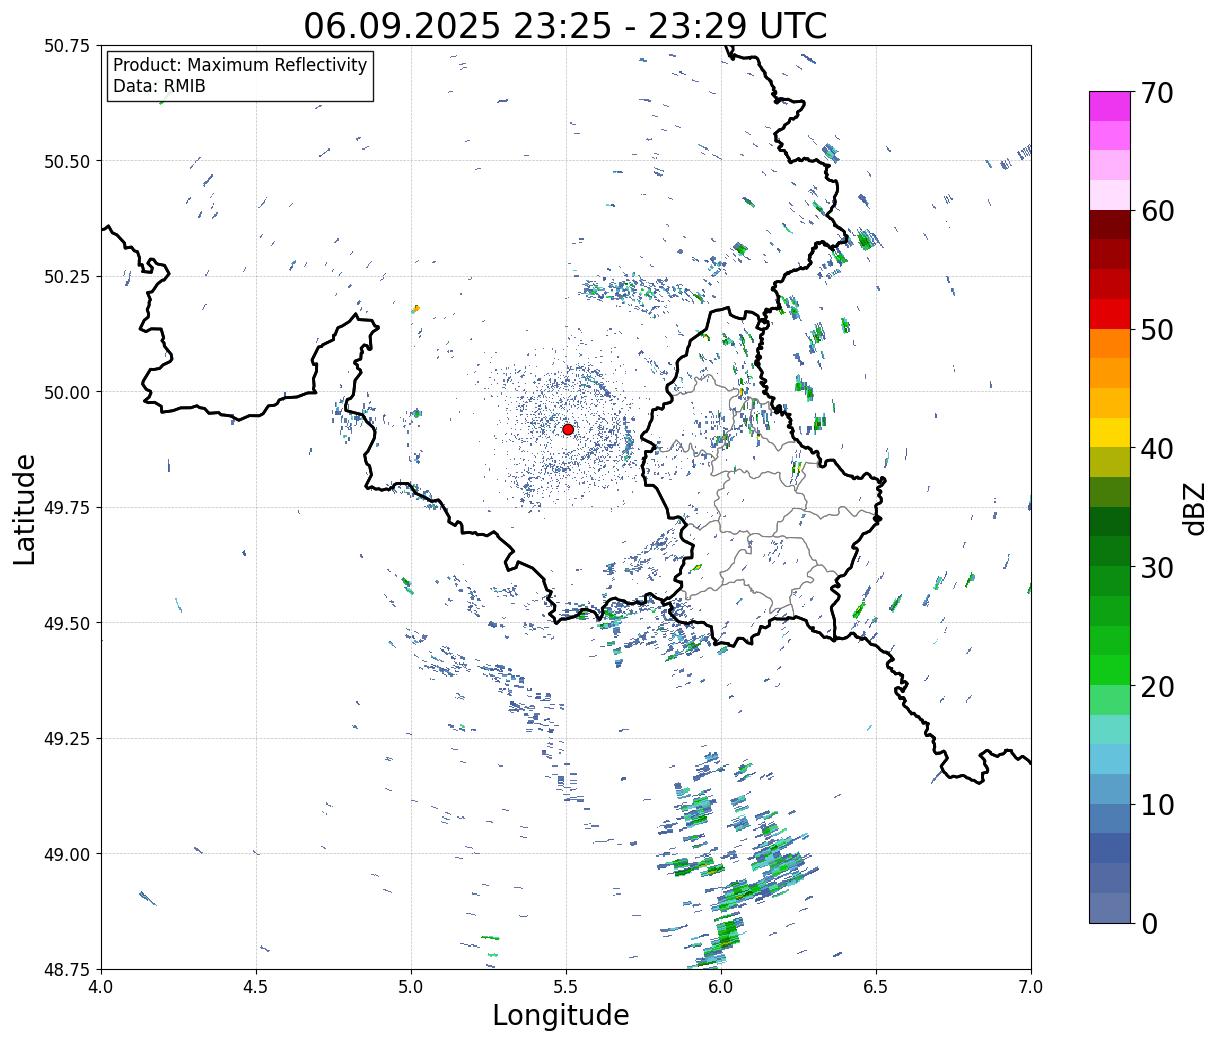Click latitude tick label 49.25

point(68,738)
